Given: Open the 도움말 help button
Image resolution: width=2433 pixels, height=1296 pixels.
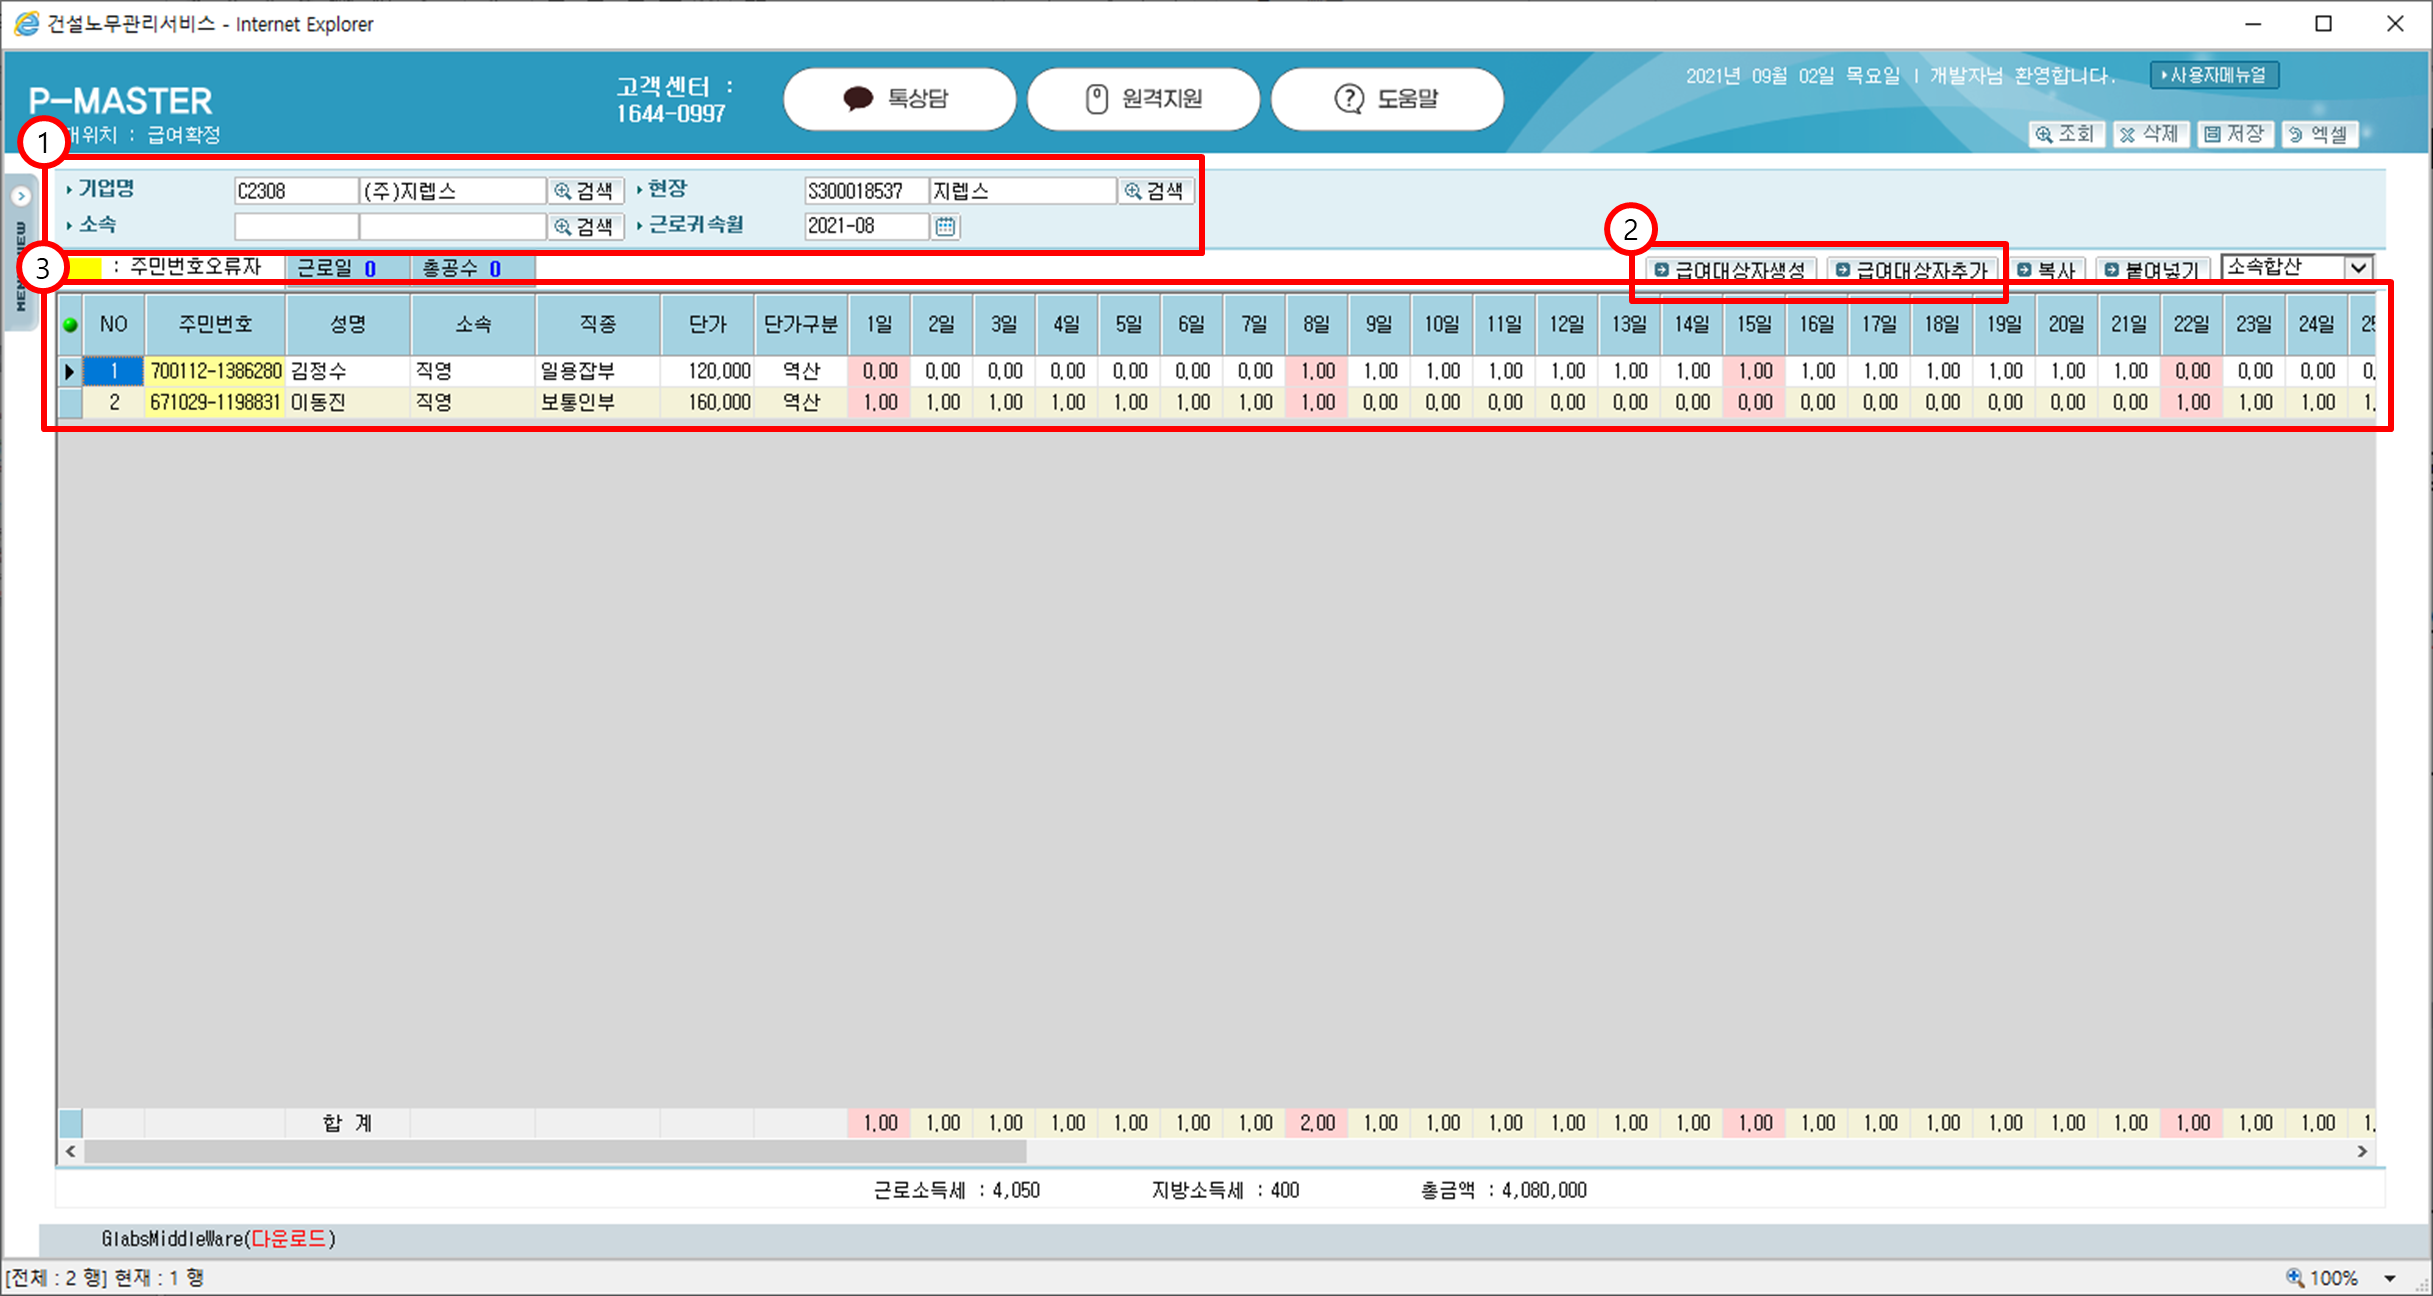Looking at the screenshot, I should [x=1387, y=99].
